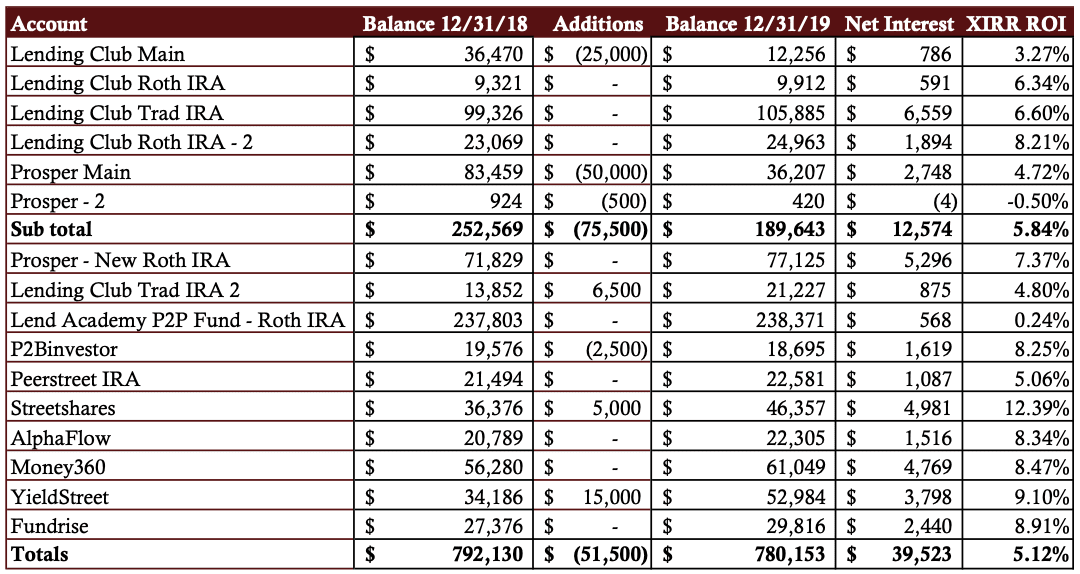Select the Balance 12/31/19 header
Screen dimensions: 1080x574
(x=749, y=24)
